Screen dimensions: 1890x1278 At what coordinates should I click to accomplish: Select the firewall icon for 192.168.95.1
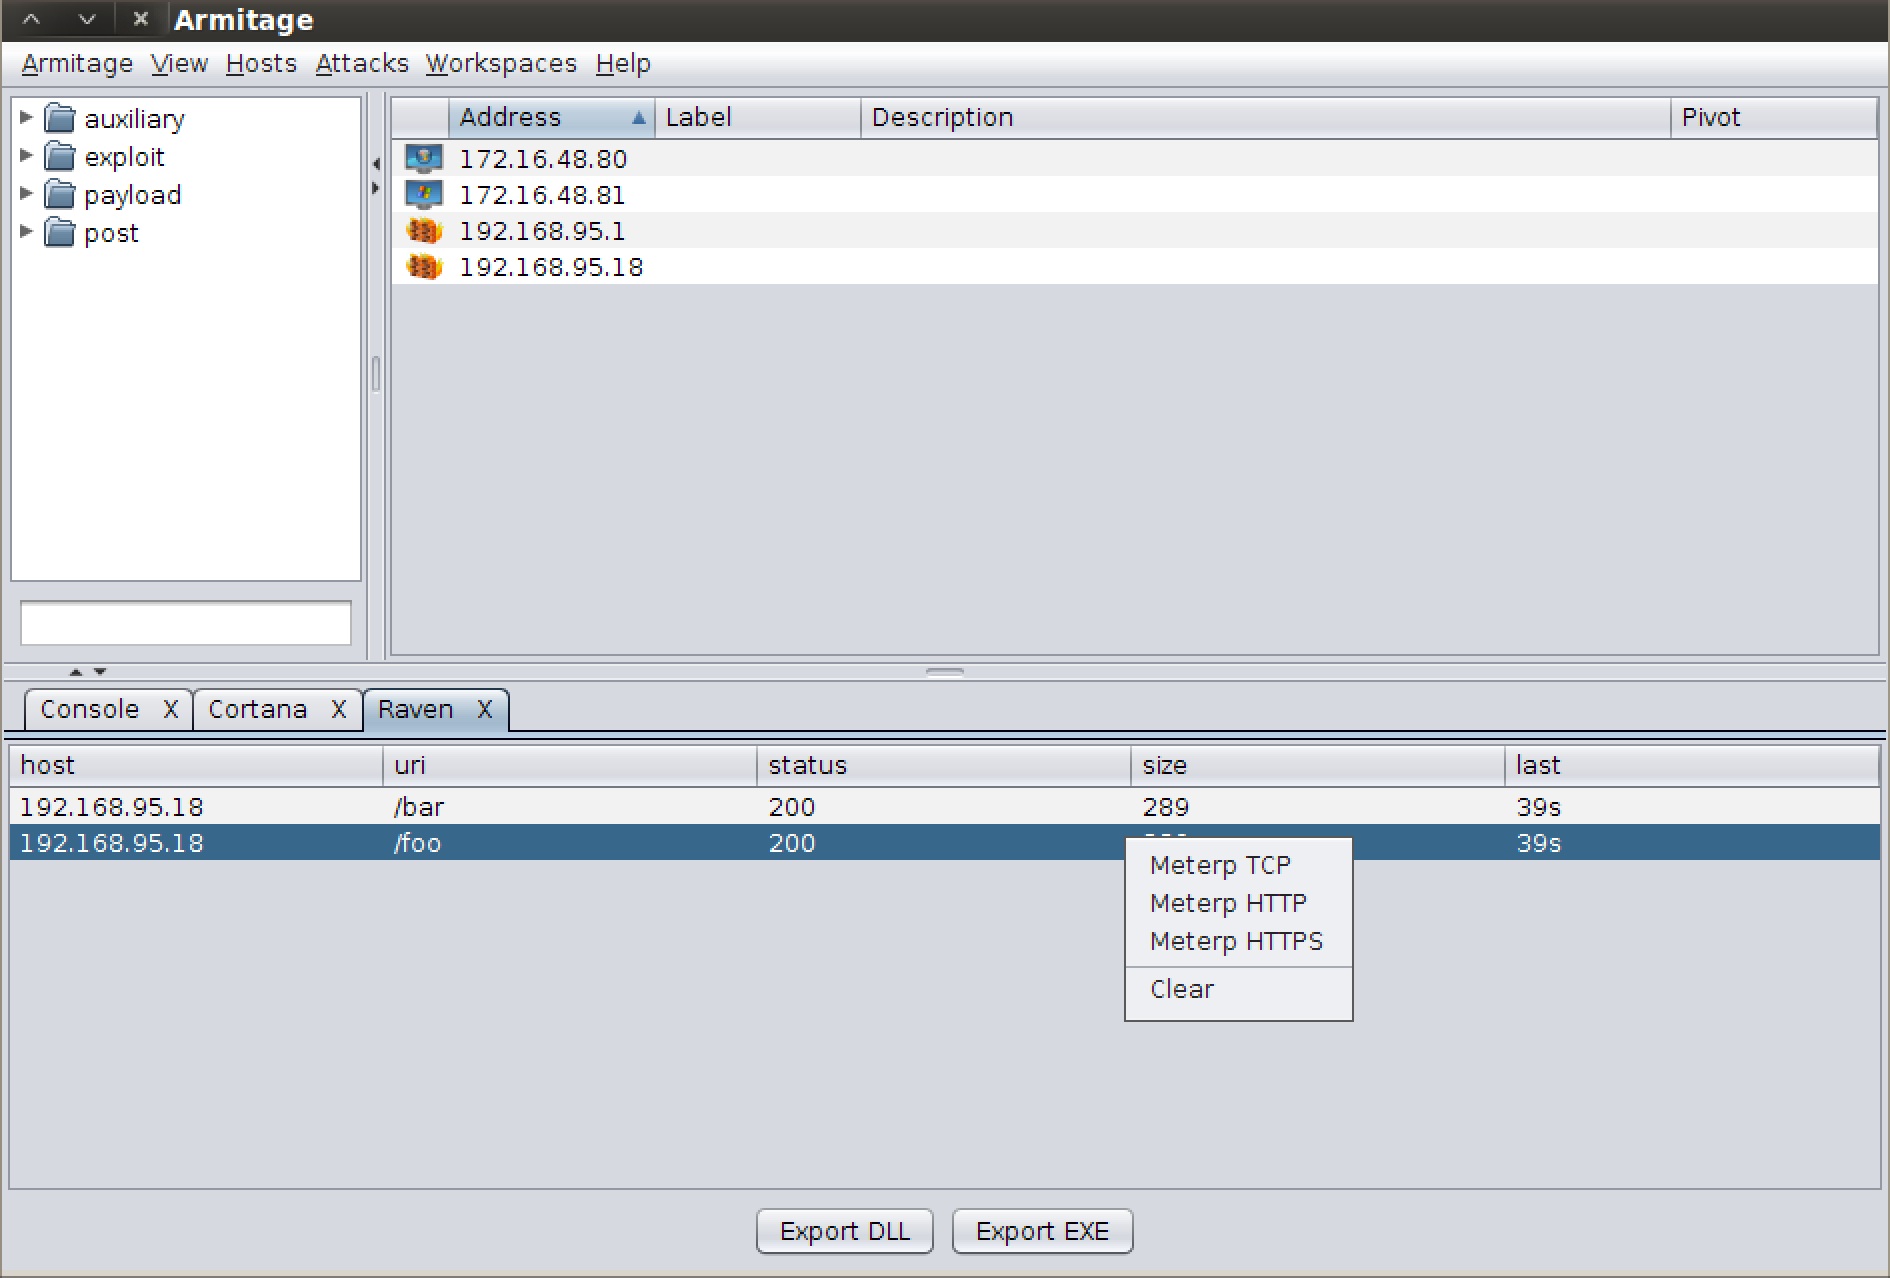click(423, 231)
